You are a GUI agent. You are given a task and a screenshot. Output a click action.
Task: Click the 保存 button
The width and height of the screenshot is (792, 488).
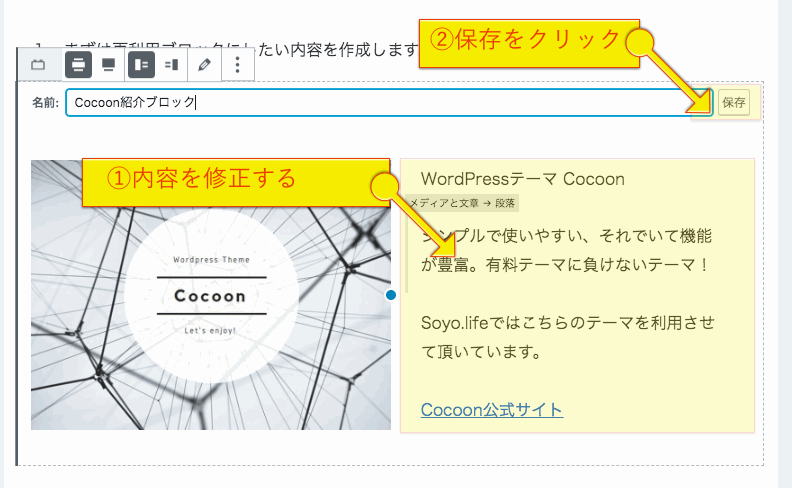[733, 103]
